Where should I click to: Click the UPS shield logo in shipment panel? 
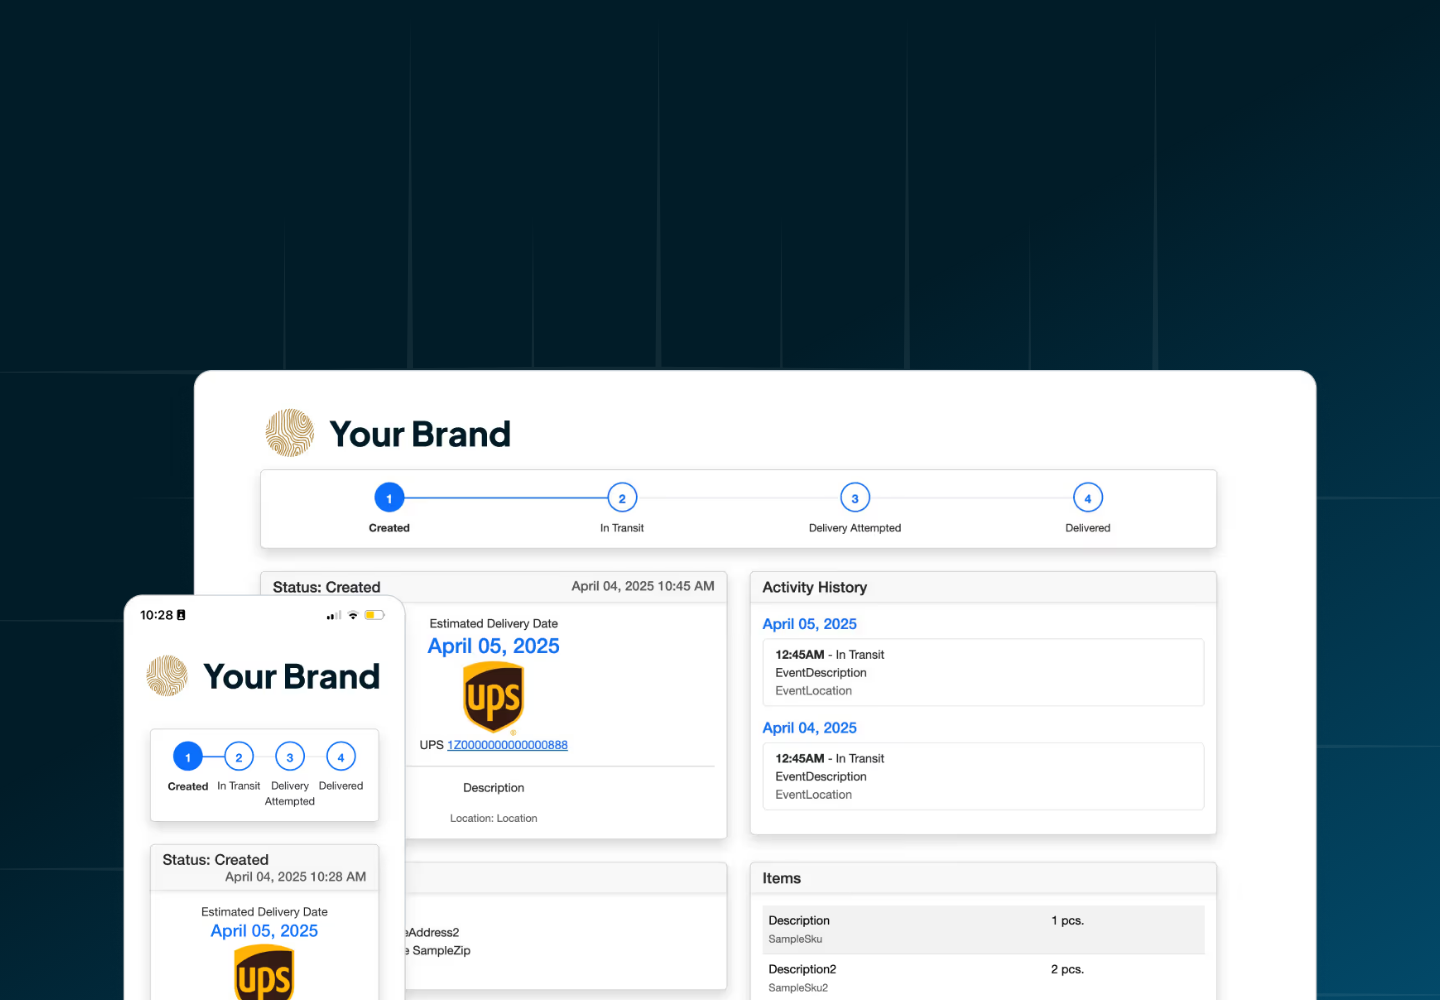[493, 697]
